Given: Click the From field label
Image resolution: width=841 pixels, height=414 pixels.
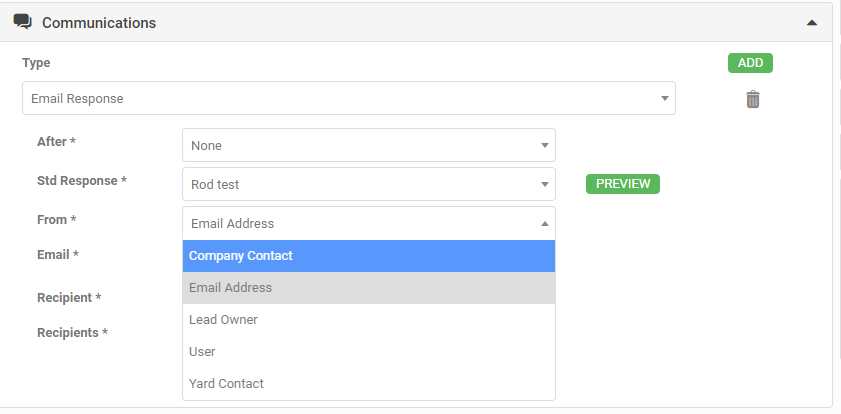Looking at the screenshot, I should pyautogui.click(x=56, y=220).
